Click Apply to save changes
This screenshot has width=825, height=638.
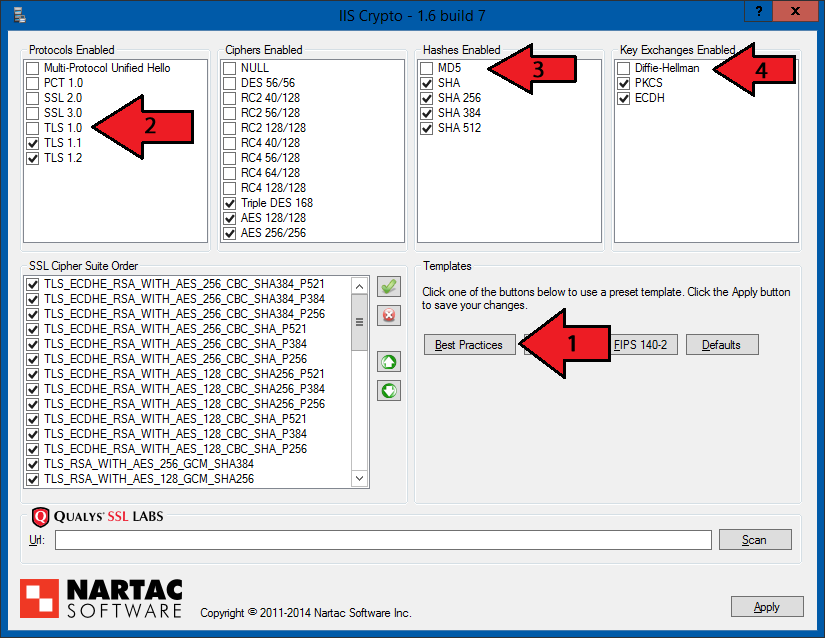[767, 607]
